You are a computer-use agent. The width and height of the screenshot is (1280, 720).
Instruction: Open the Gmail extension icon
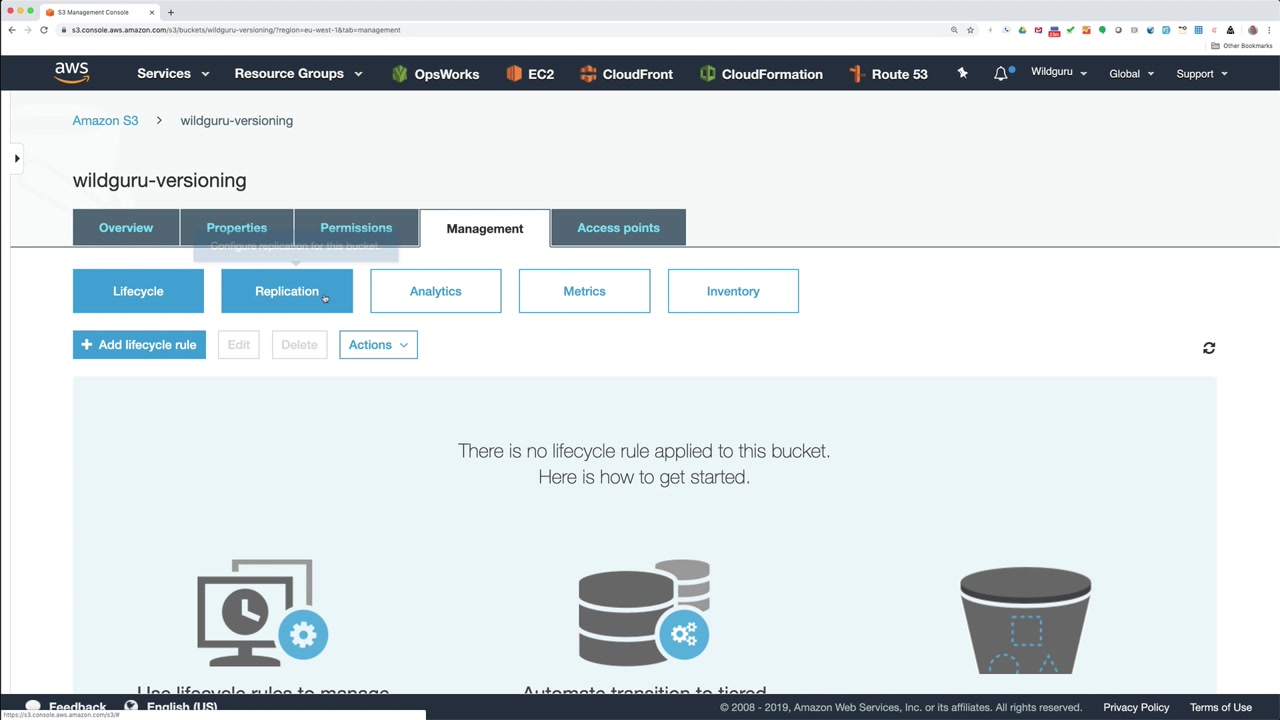tap(1038, 30)
